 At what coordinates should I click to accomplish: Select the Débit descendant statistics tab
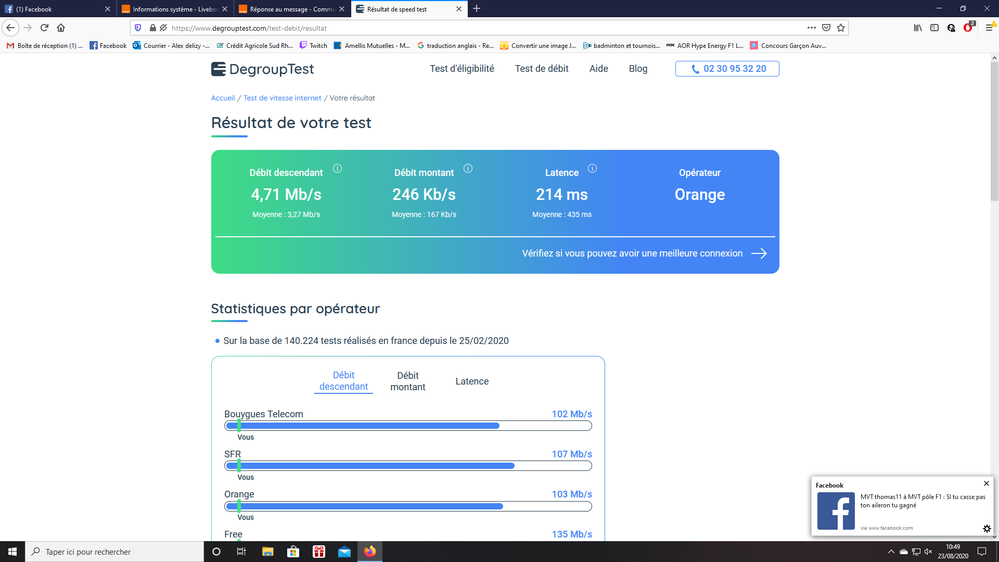(343, 381)
